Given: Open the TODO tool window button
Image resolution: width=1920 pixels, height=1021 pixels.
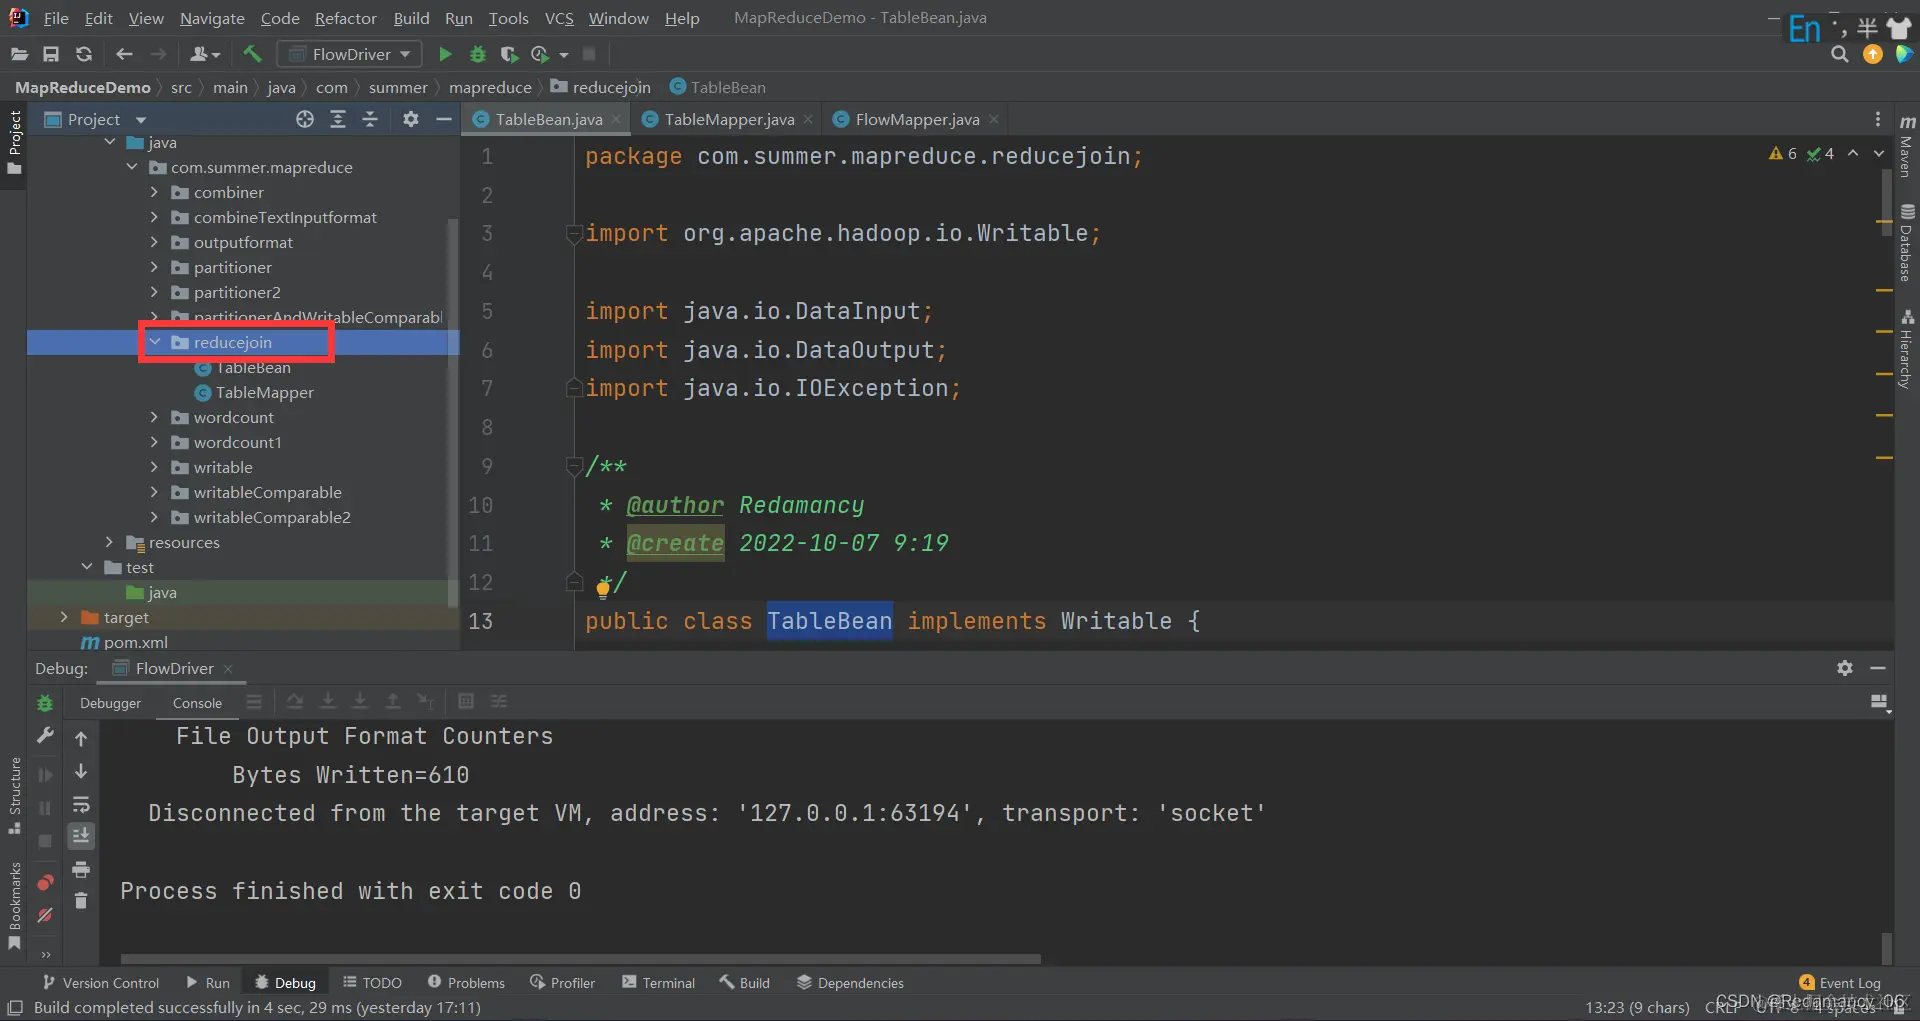Looking at the screenshot, I should [372, 983].
